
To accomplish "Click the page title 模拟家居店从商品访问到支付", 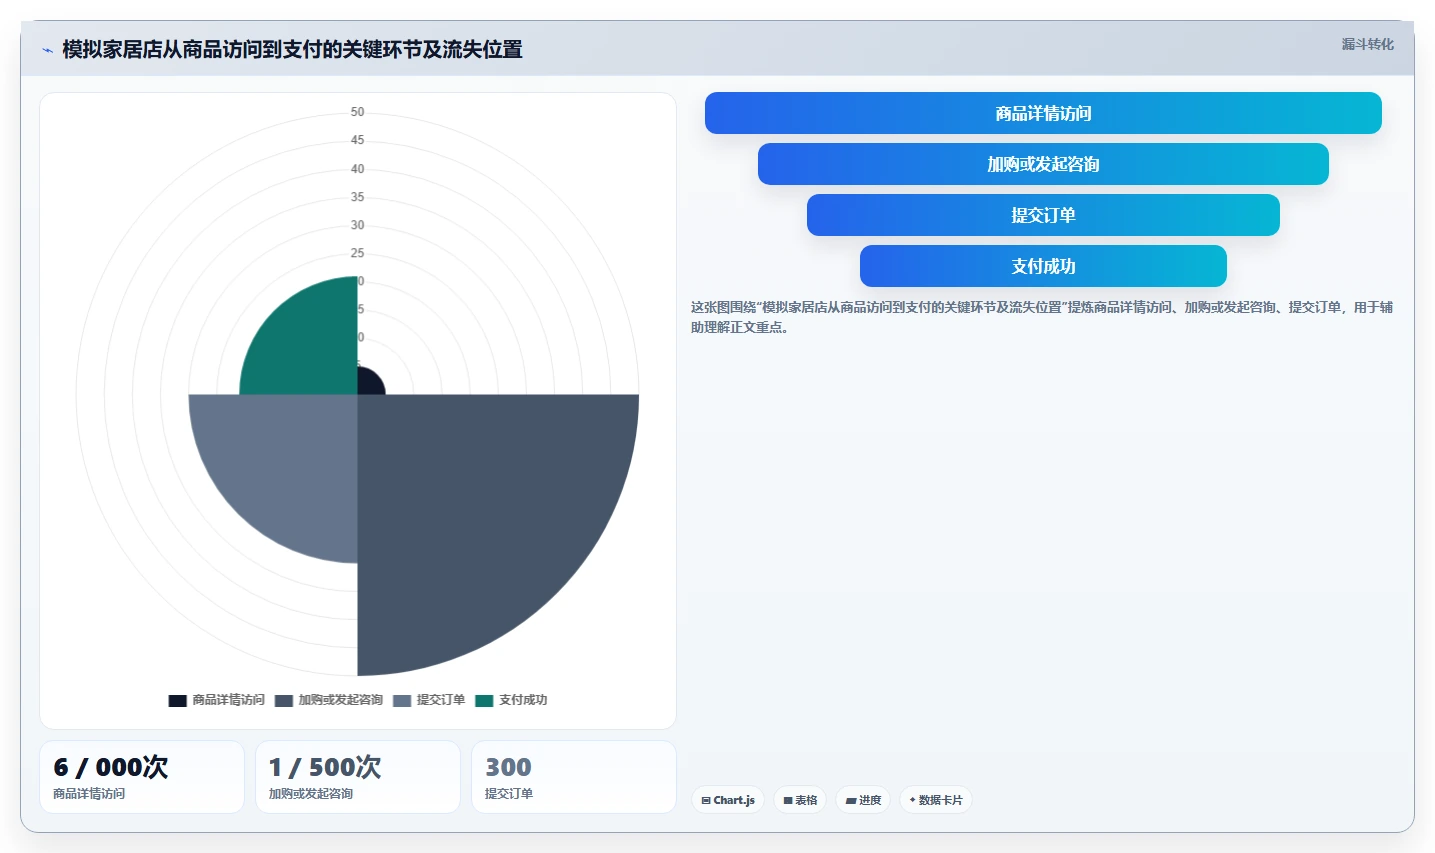I will click(292, 49).
